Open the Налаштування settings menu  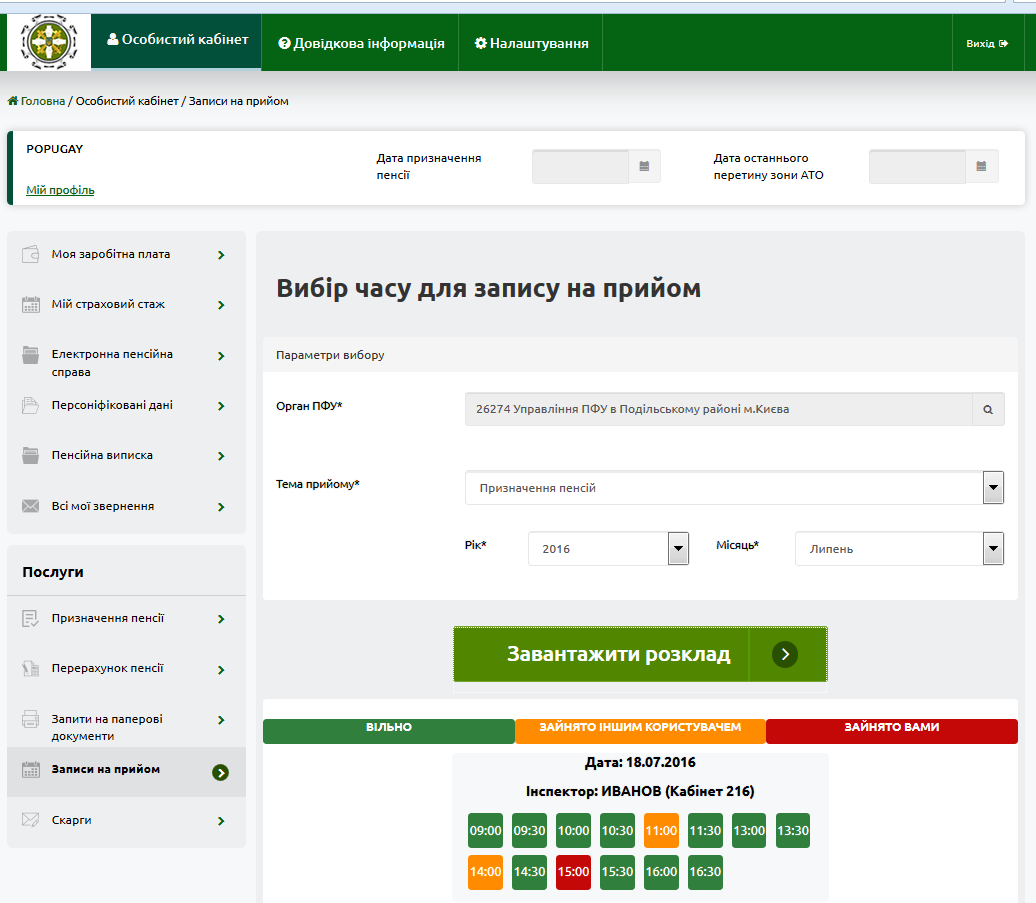click(x=531, y=43)
